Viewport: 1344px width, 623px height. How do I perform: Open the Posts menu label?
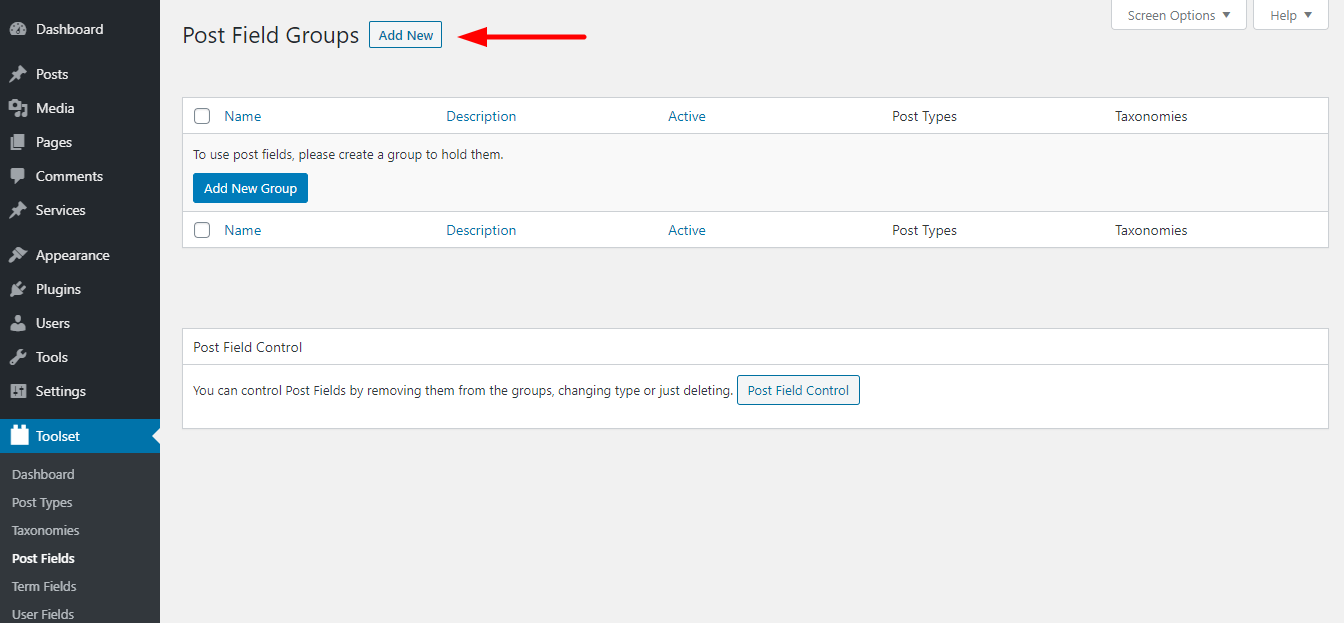tap(52, 74)
